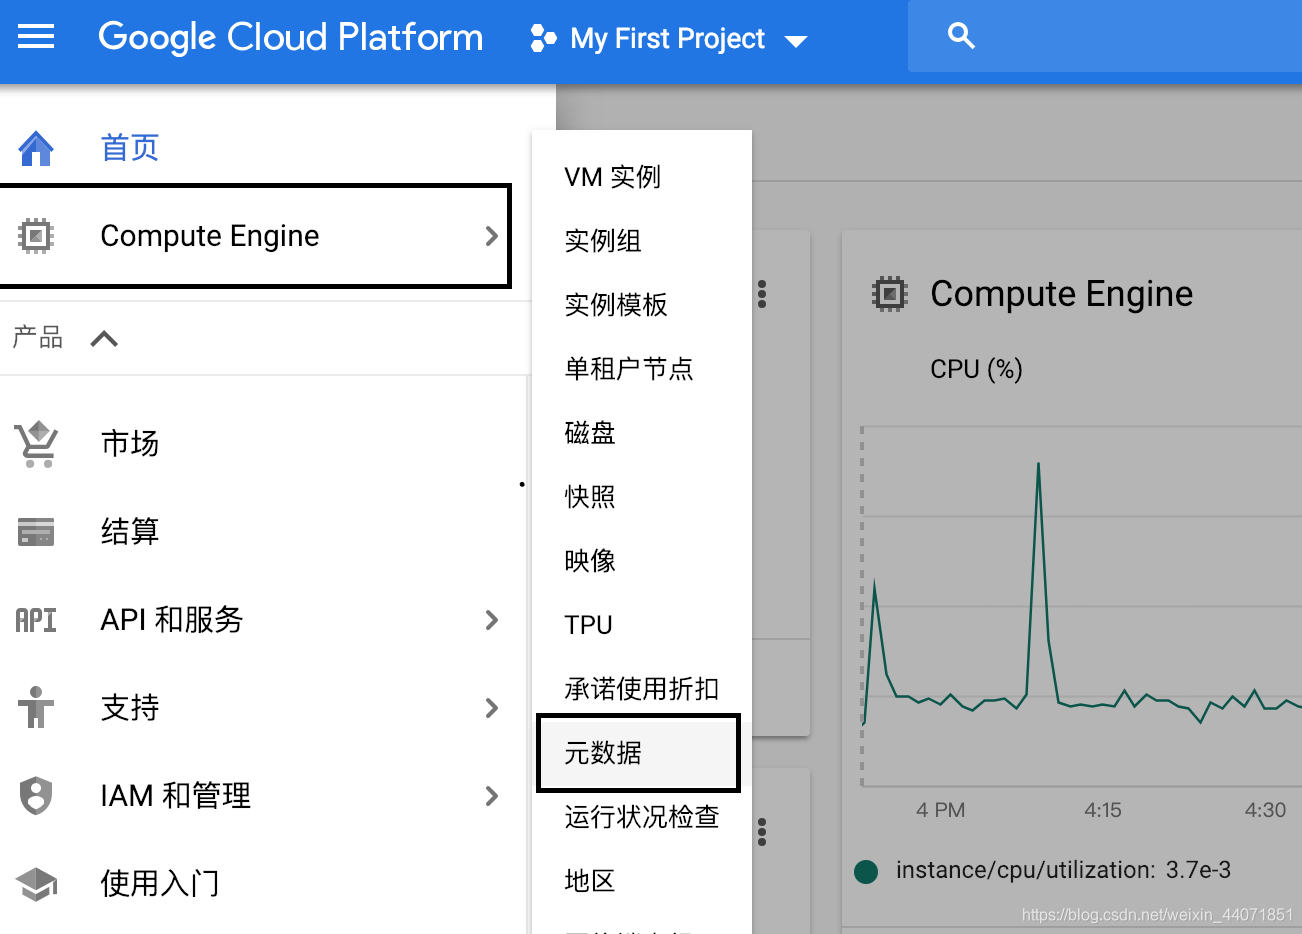The height and width of the screenshot is (934, 1302).
Task: Click the search magnifier icon
Action: point(961,36)
